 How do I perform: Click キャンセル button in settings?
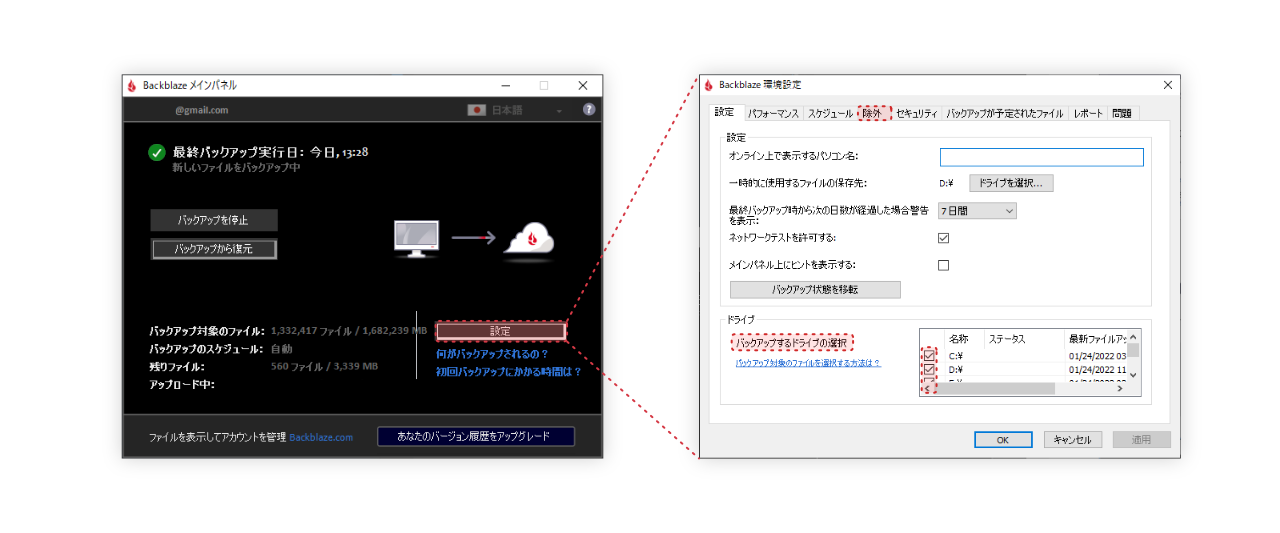tap(1073, 439)
